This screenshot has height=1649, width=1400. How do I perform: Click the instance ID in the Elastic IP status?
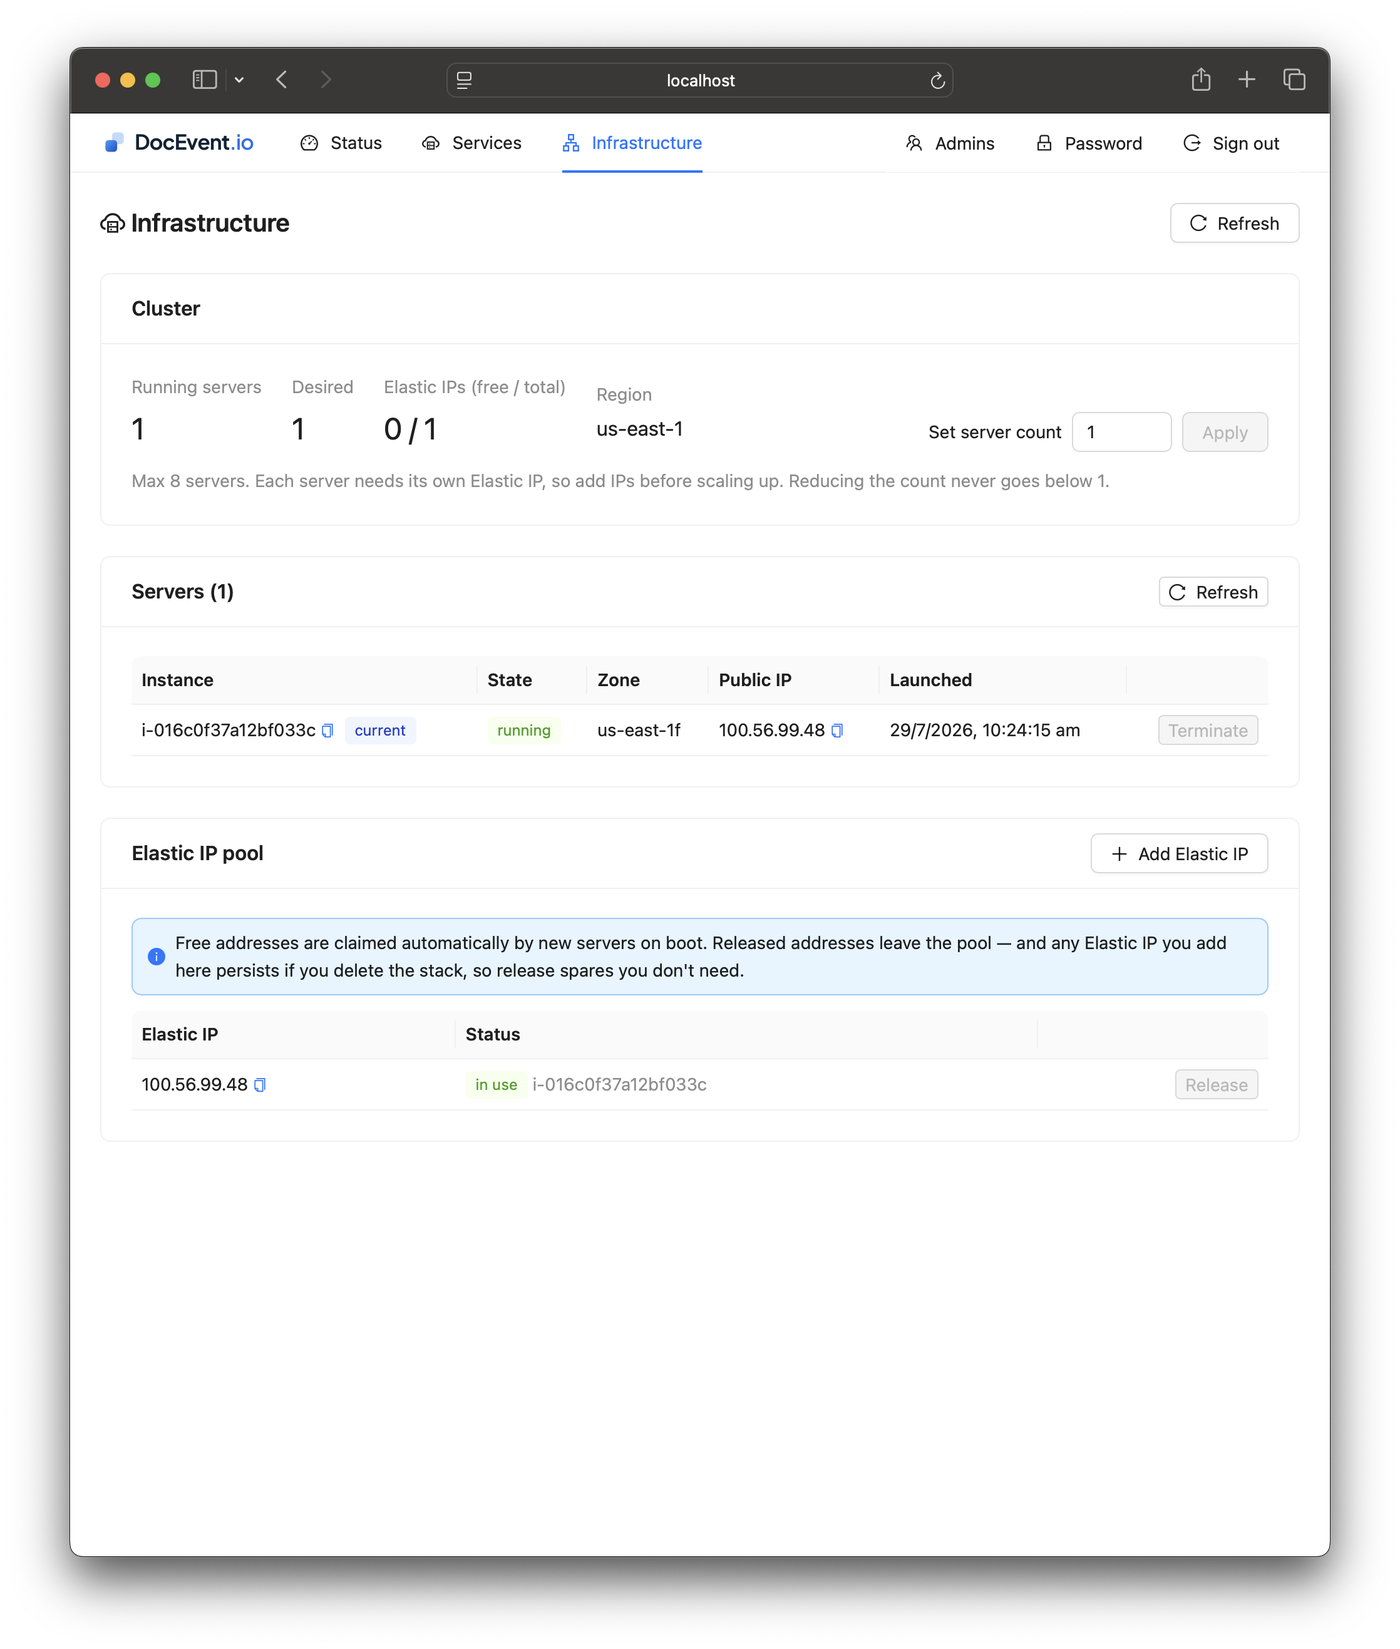click(x=619, y=1085)
